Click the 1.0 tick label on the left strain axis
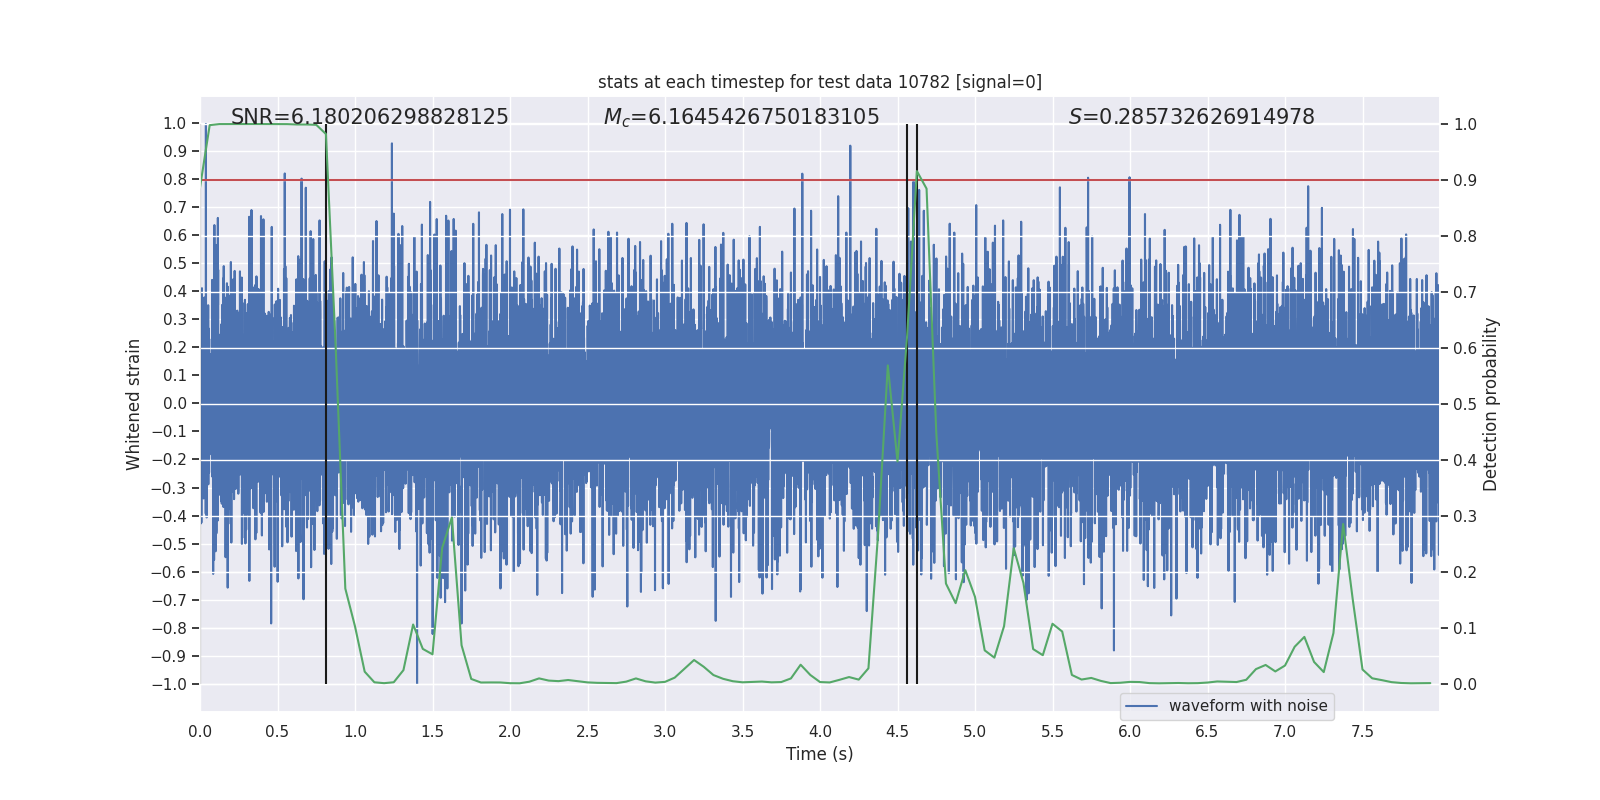This screenshot has height=800, width=1600. pyautogui.click(x=175, y=124)
